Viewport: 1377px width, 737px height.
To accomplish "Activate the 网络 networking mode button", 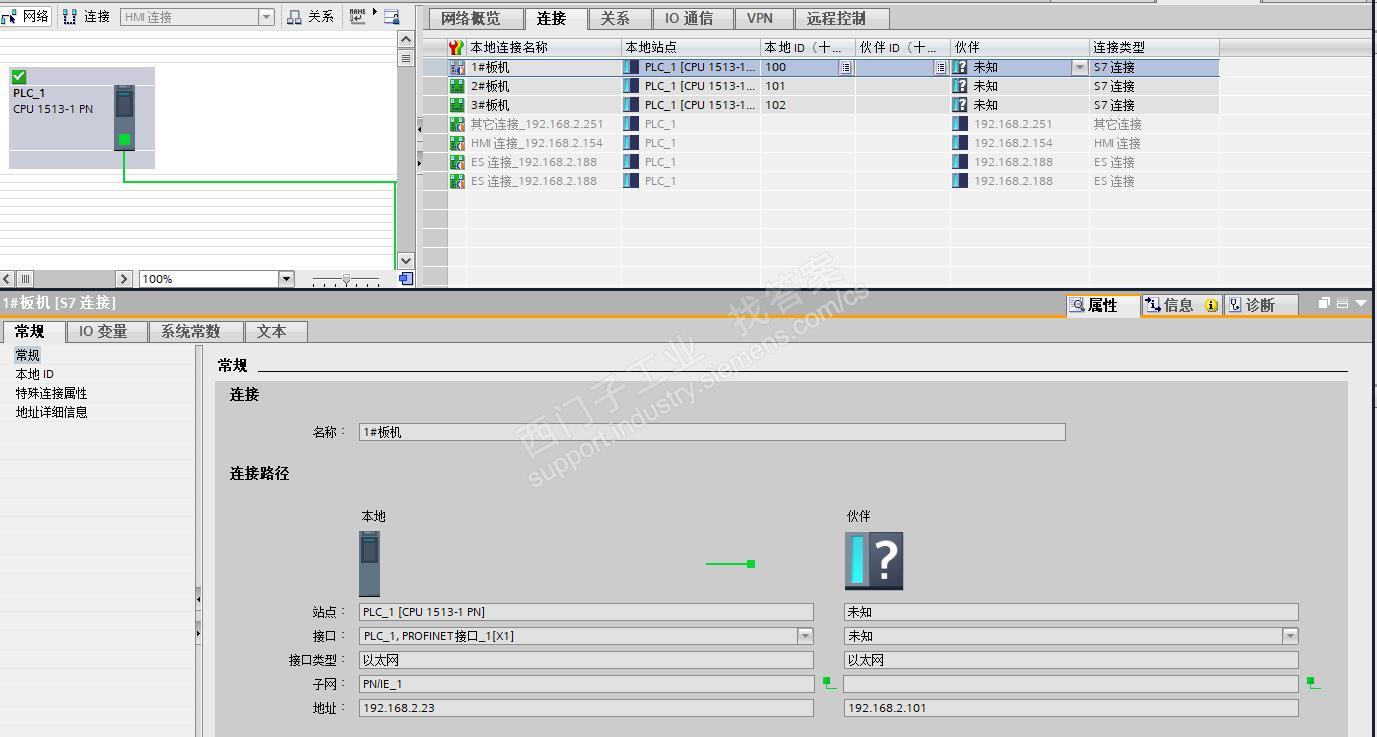I will 27,16.
